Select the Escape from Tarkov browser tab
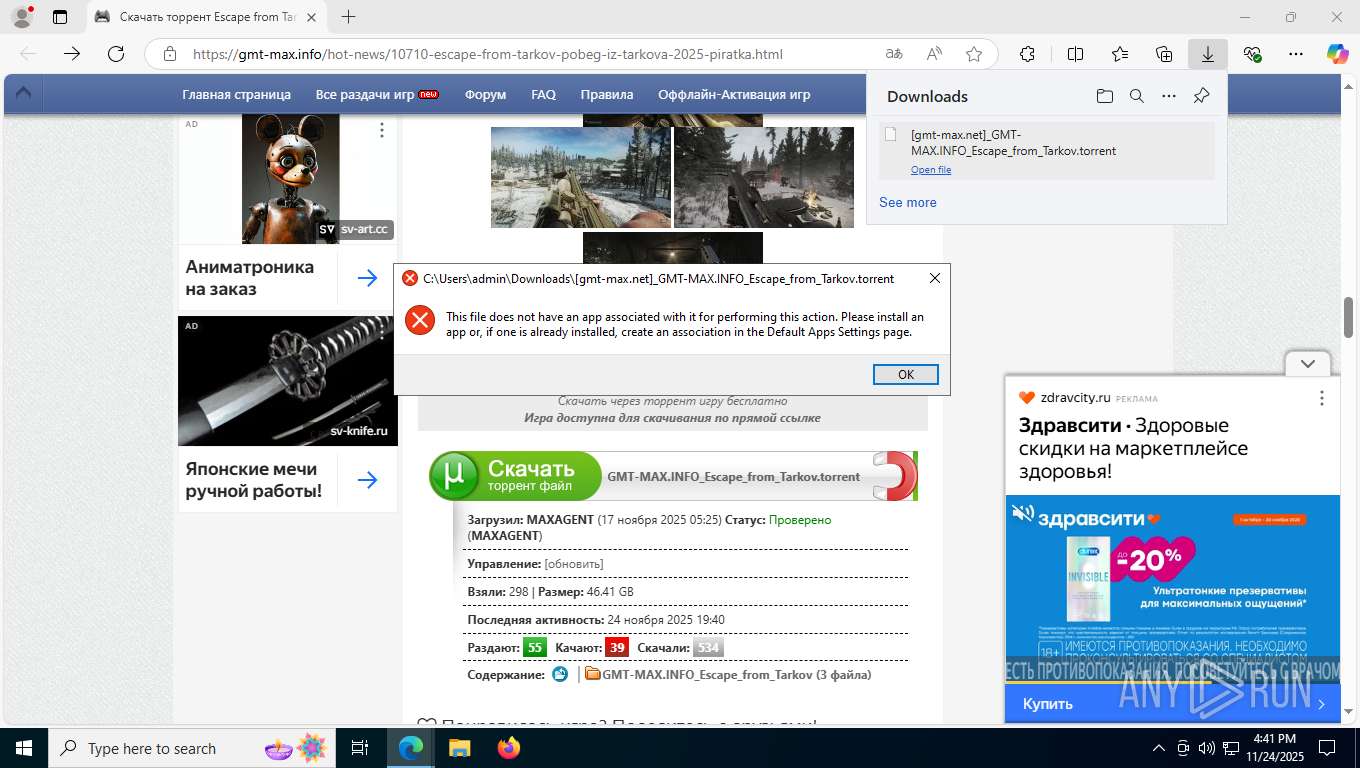The width and height of the screenshot is (1360, 768). click(x=208, y=17)
